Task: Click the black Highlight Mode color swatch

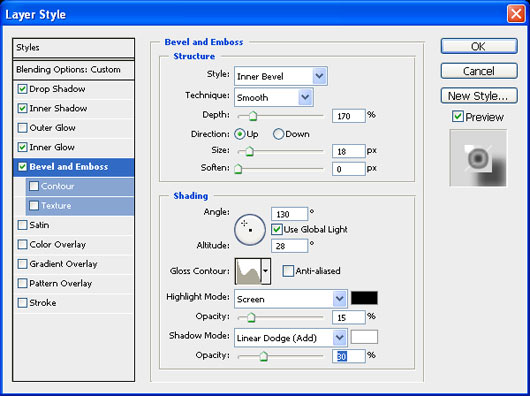Action: click(x=364, y=298)
